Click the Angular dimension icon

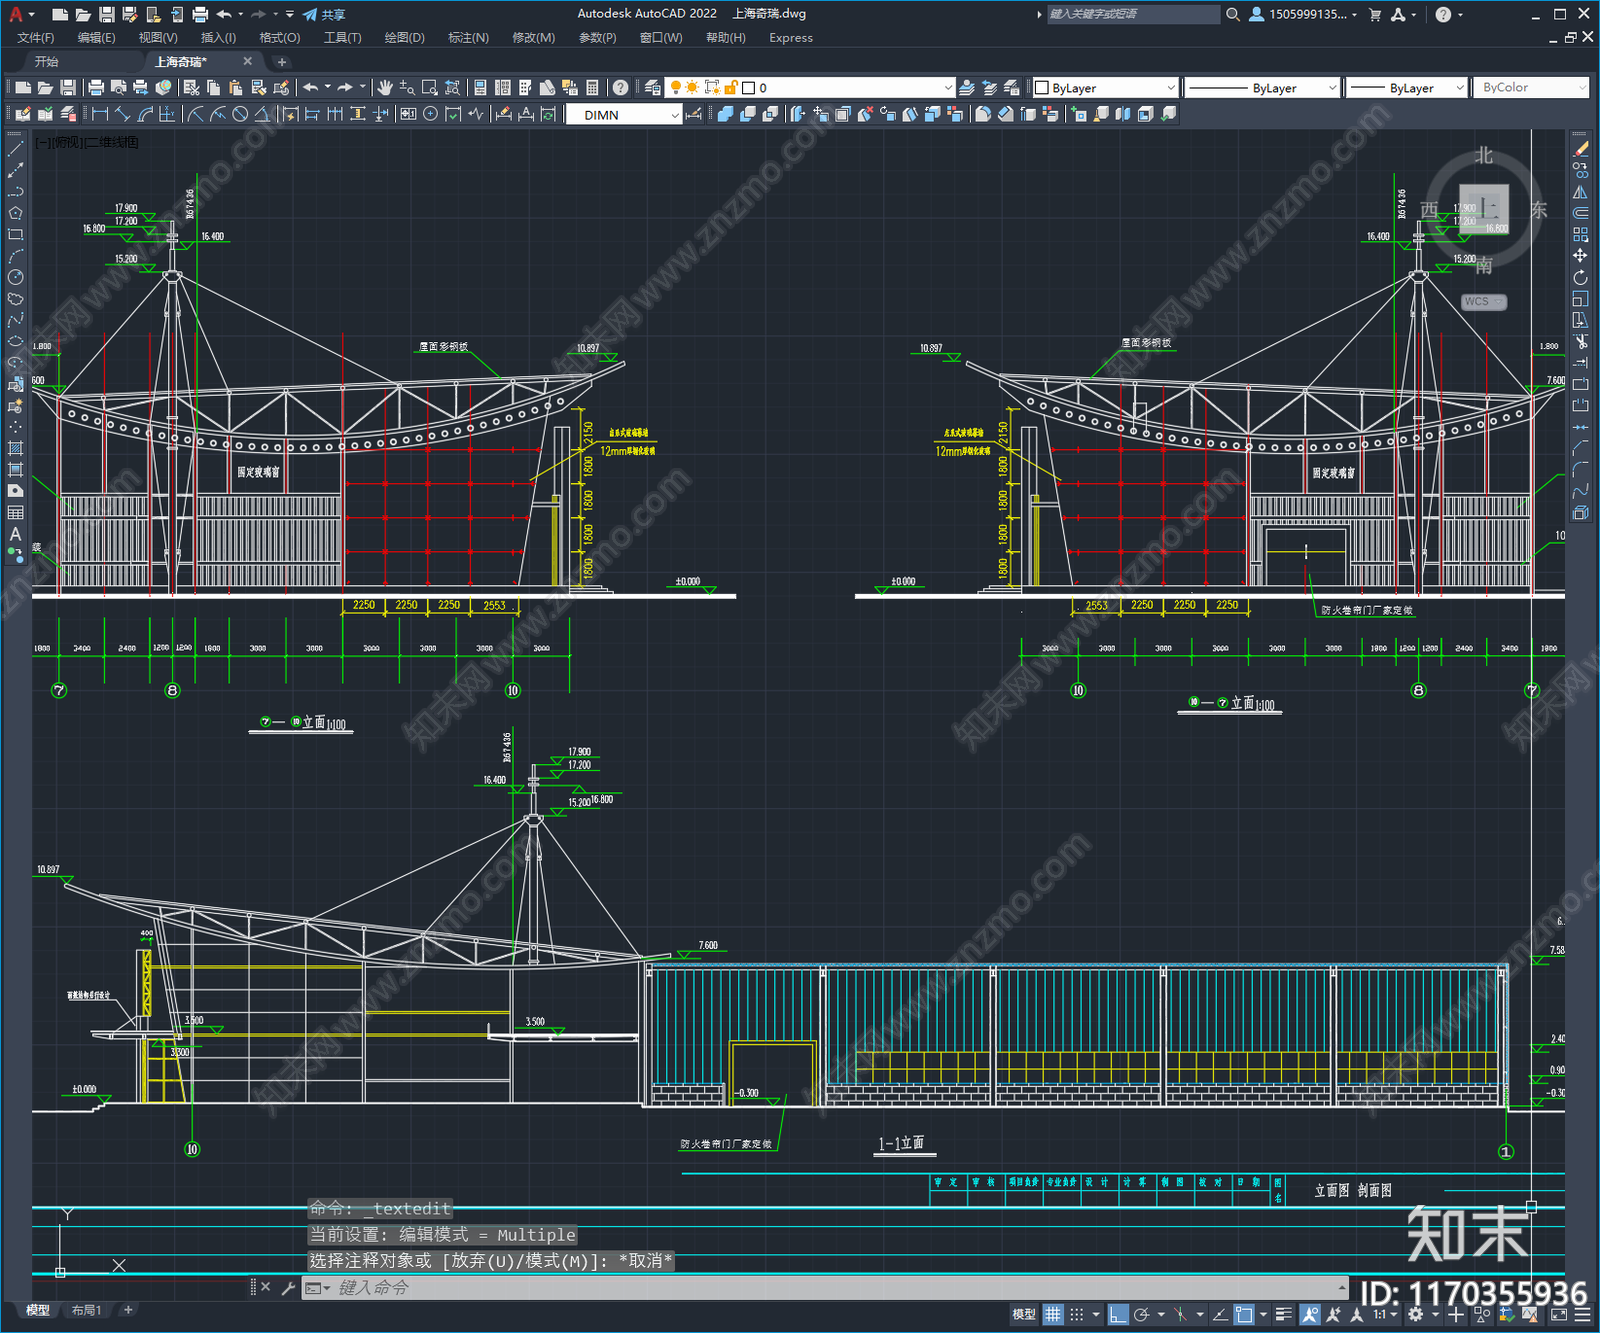(x=262, y=114)
